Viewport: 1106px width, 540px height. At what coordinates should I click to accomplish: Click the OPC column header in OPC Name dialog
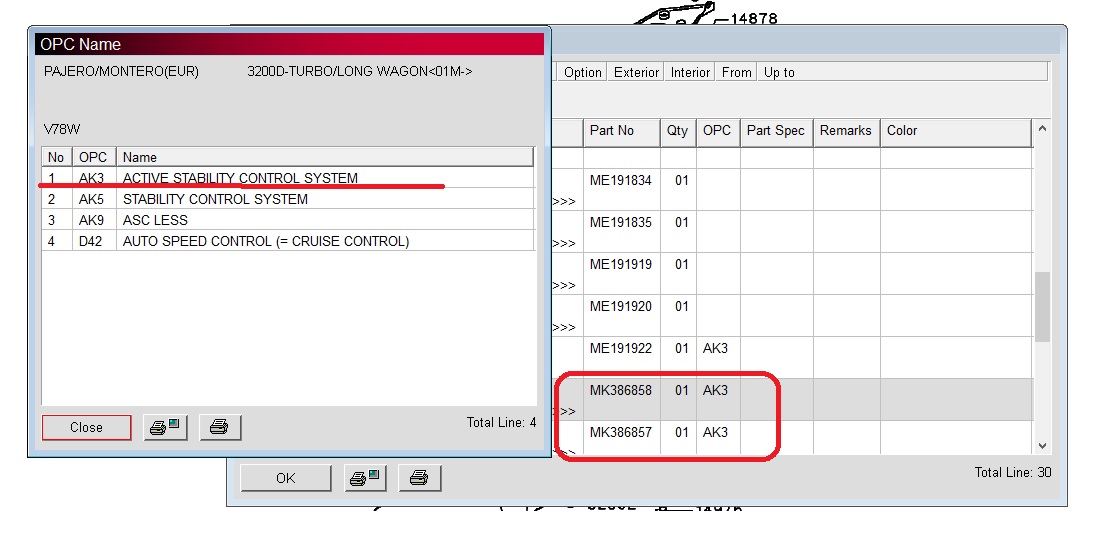pyautogui.click(x=93, y=157)
